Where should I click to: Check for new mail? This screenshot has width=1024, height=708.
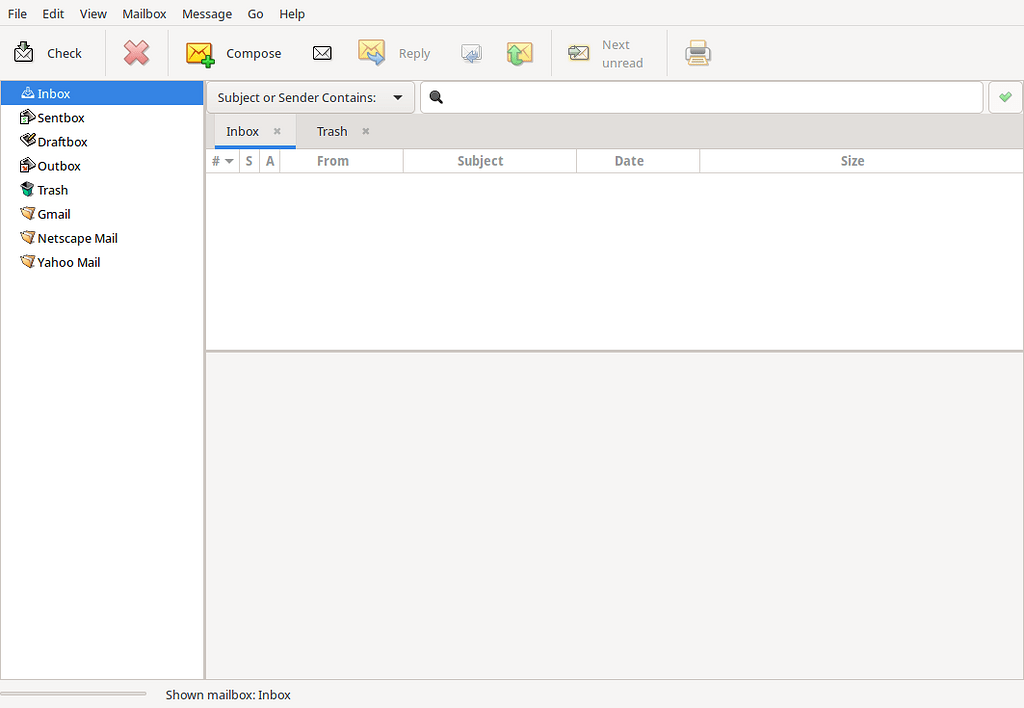pyautogui.click(x=50, y=52)
